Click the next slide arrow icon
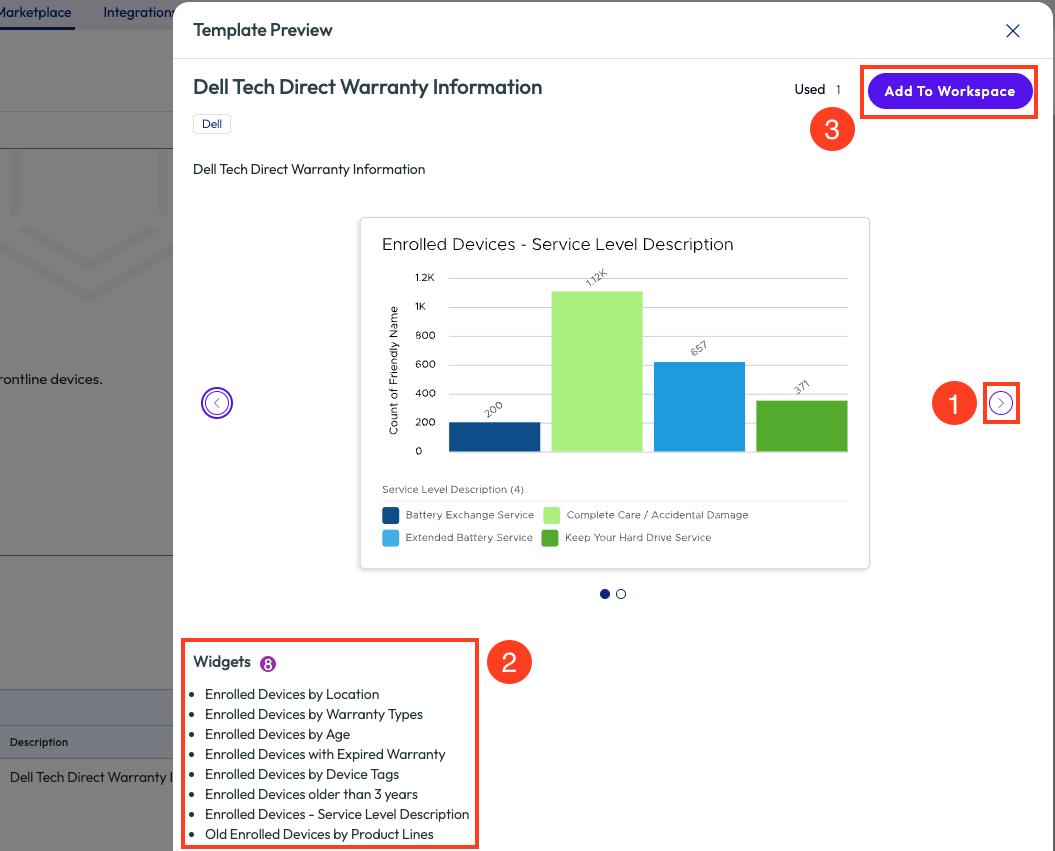 point(1001,403)
